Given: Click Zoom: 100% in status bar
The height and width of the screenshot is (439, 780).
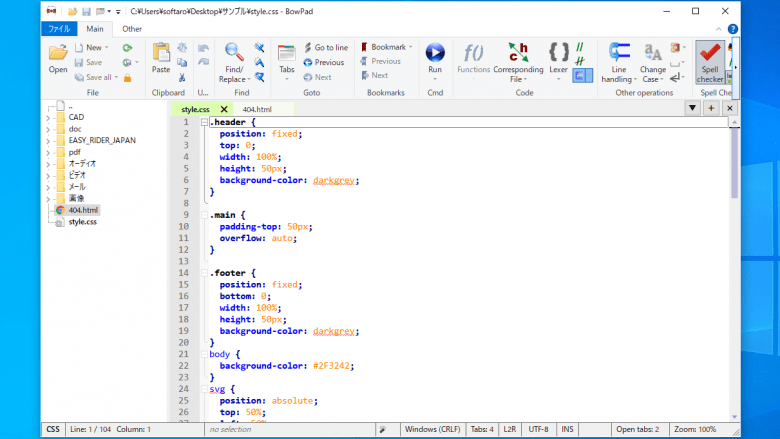Looking at the screenshot, I should click(x=694, y=429).
